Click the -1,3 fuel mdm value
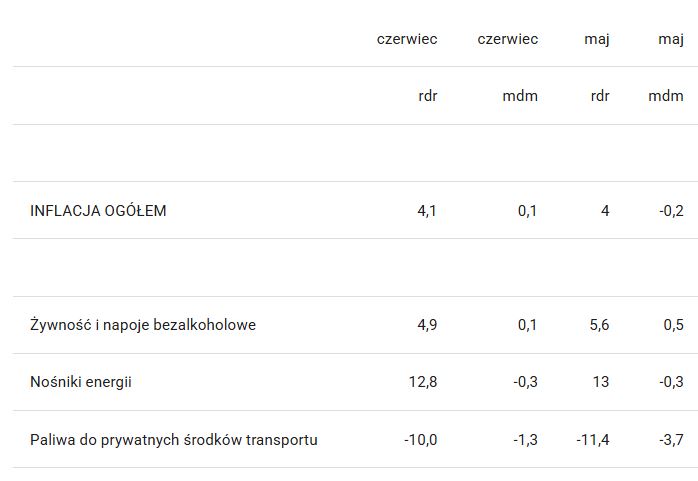The width and height of the screenshot is (698, 481). [525, 440]
